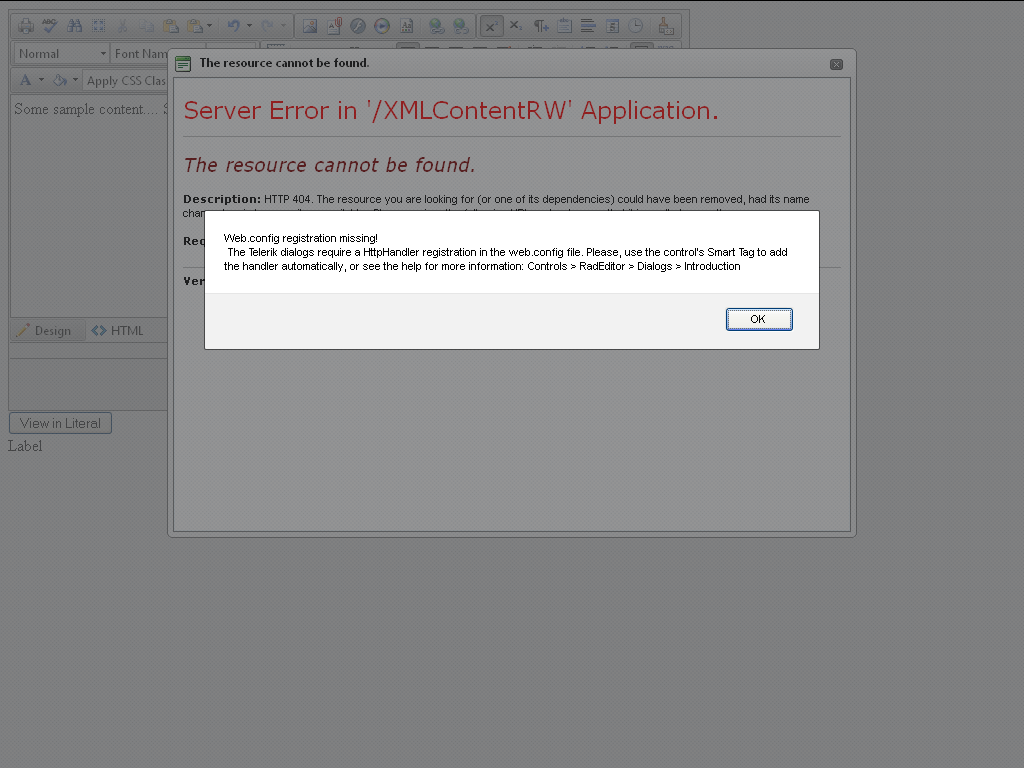This screenshot has height=768, width=1024.
Task: Click OK in the Web.config alert
Action: (759, 319)
